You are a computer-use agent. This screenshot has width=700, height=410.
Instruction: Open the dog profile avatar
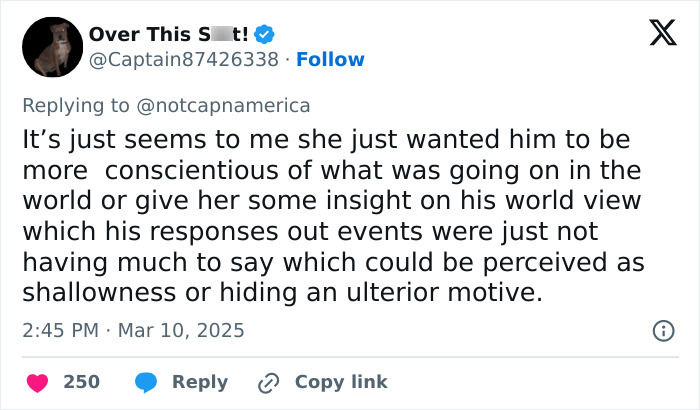[x=52, y=47]
